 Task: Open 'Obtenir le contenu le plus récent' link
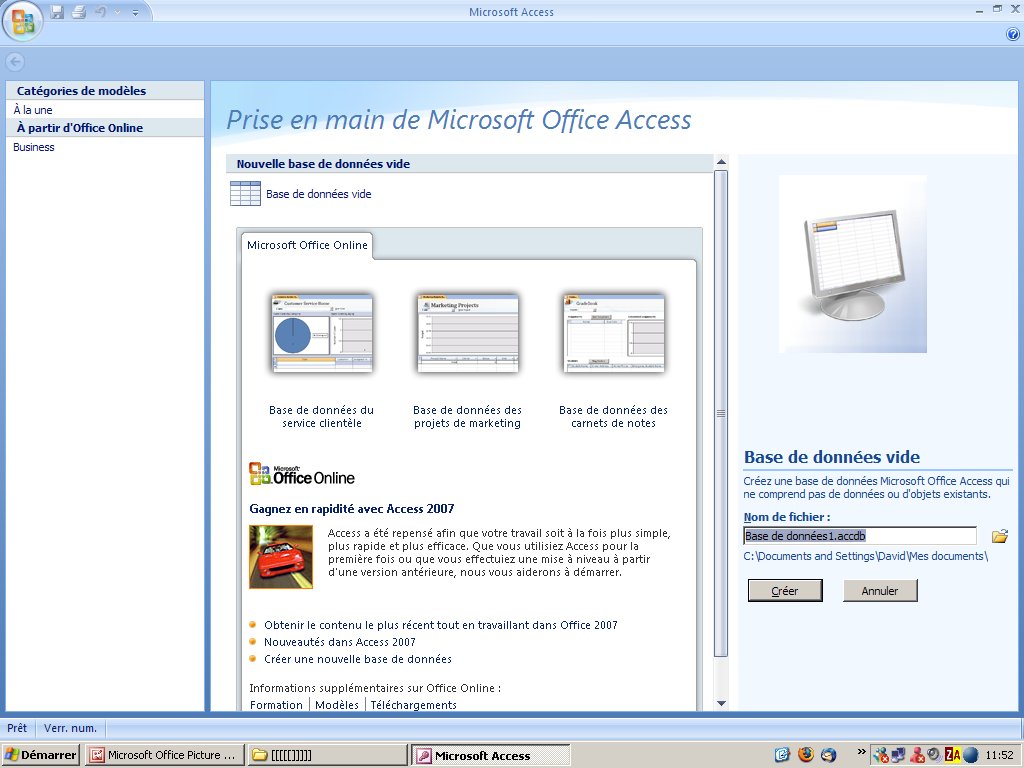(x=441, y=625)
